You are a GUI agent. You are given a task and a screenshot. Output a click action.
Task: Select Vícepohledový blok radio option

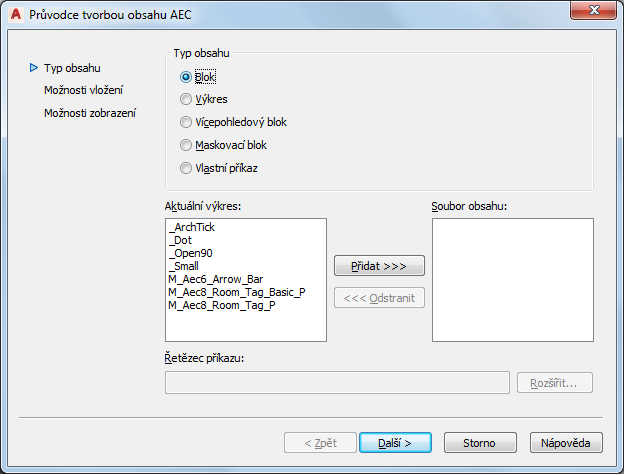[185, 122]
